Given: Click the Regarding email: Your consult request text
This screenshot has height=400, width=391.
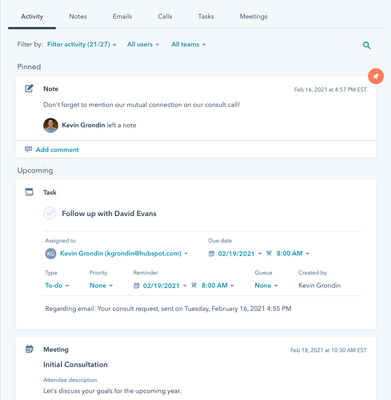Looking at the screenshot, I should 168,309.
